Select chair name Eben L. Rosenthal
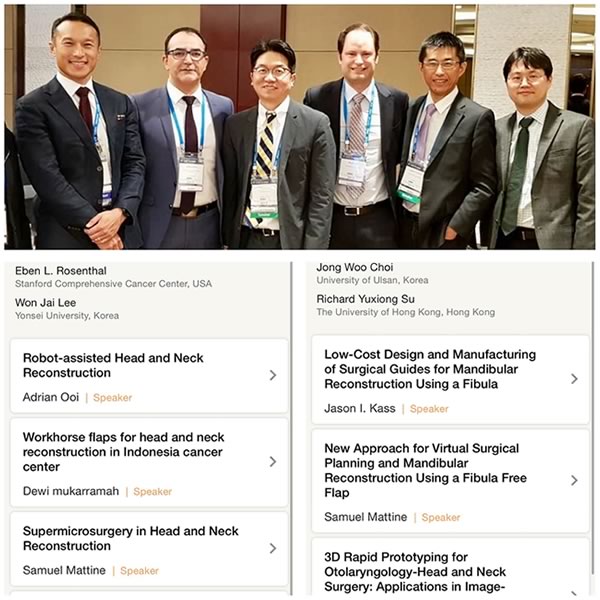600x600 pixels. (61, 271)
